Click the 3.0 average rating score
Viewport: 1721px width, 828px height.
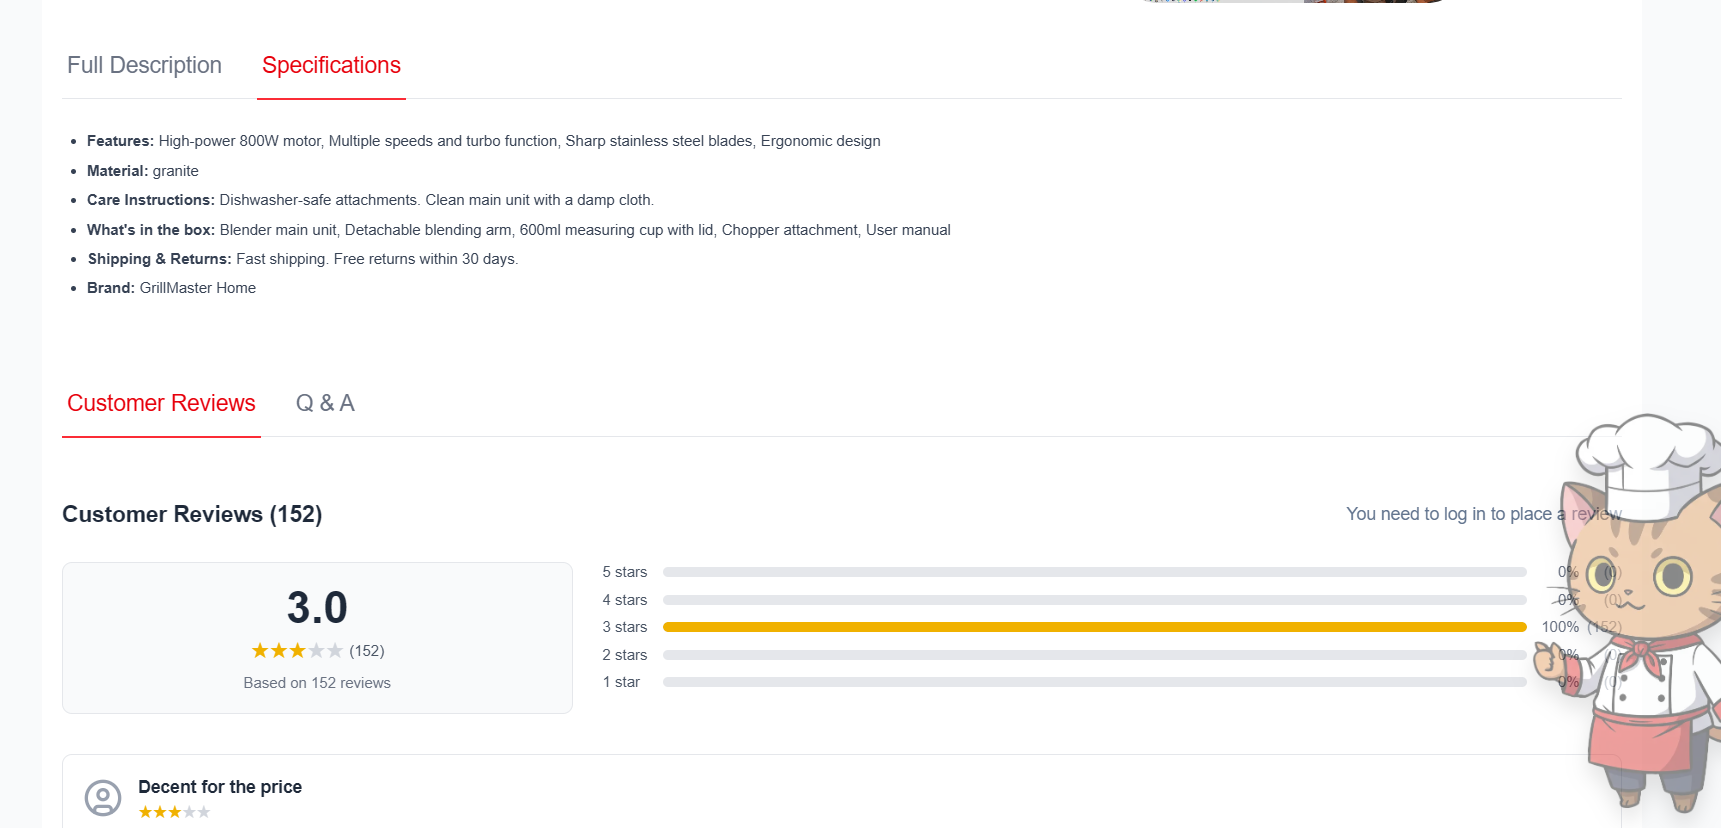tap(317, 608)
